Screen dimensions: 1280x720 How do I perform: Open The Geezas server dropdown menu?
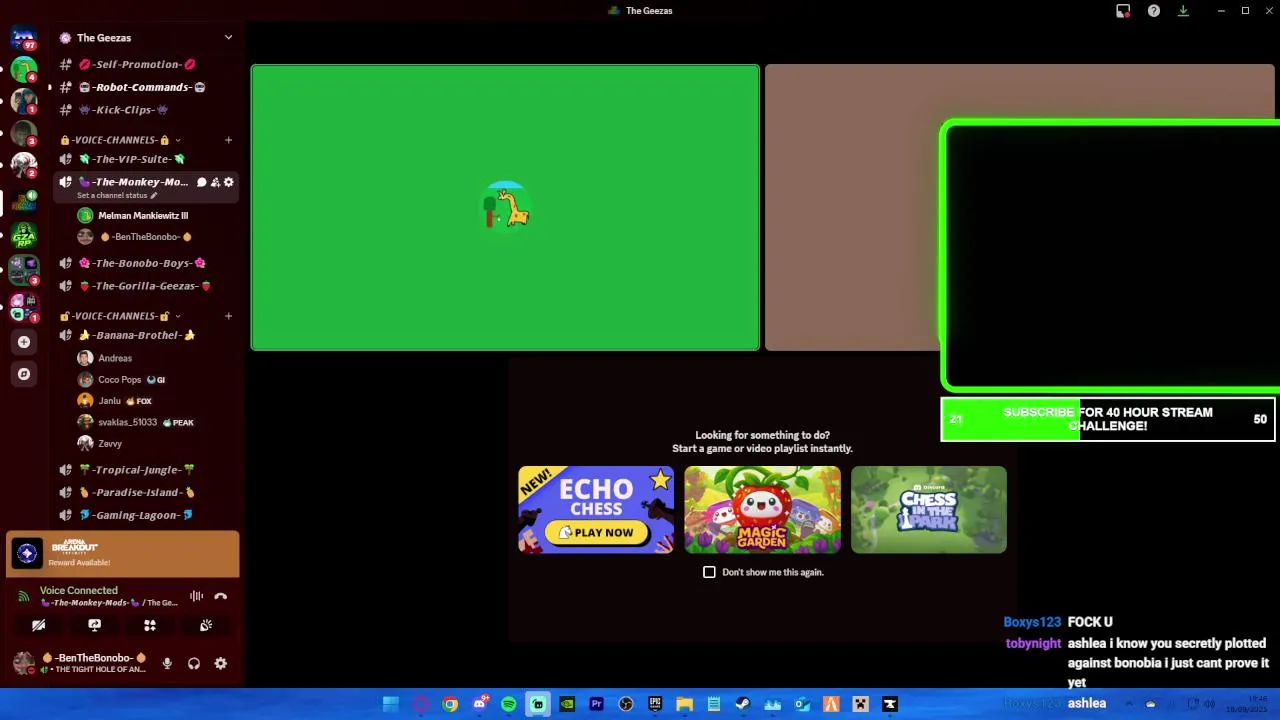coord(228,37)
